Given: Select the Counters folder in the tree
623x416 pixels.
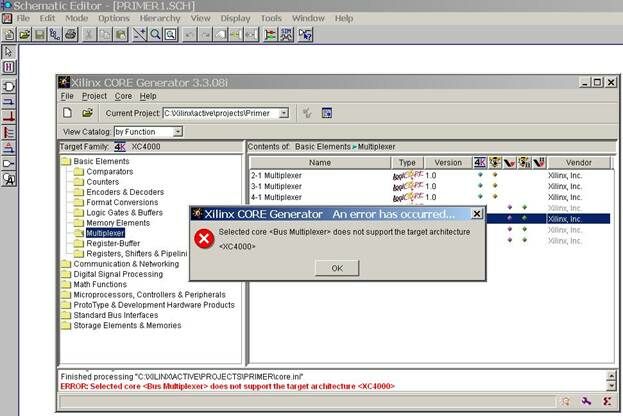Looking at the screenshot, I should click(x=103, y=182).
